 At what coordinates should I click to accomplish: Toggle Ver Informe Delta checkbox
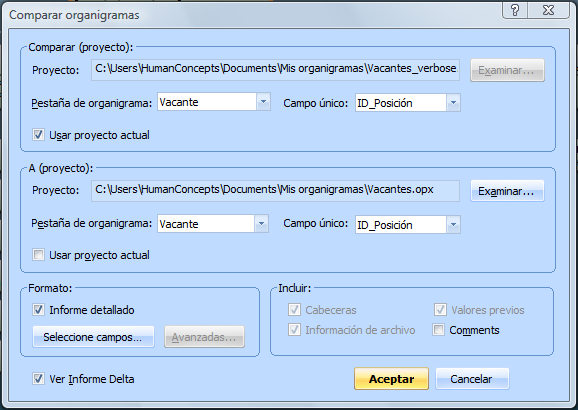tap(38, 379)
